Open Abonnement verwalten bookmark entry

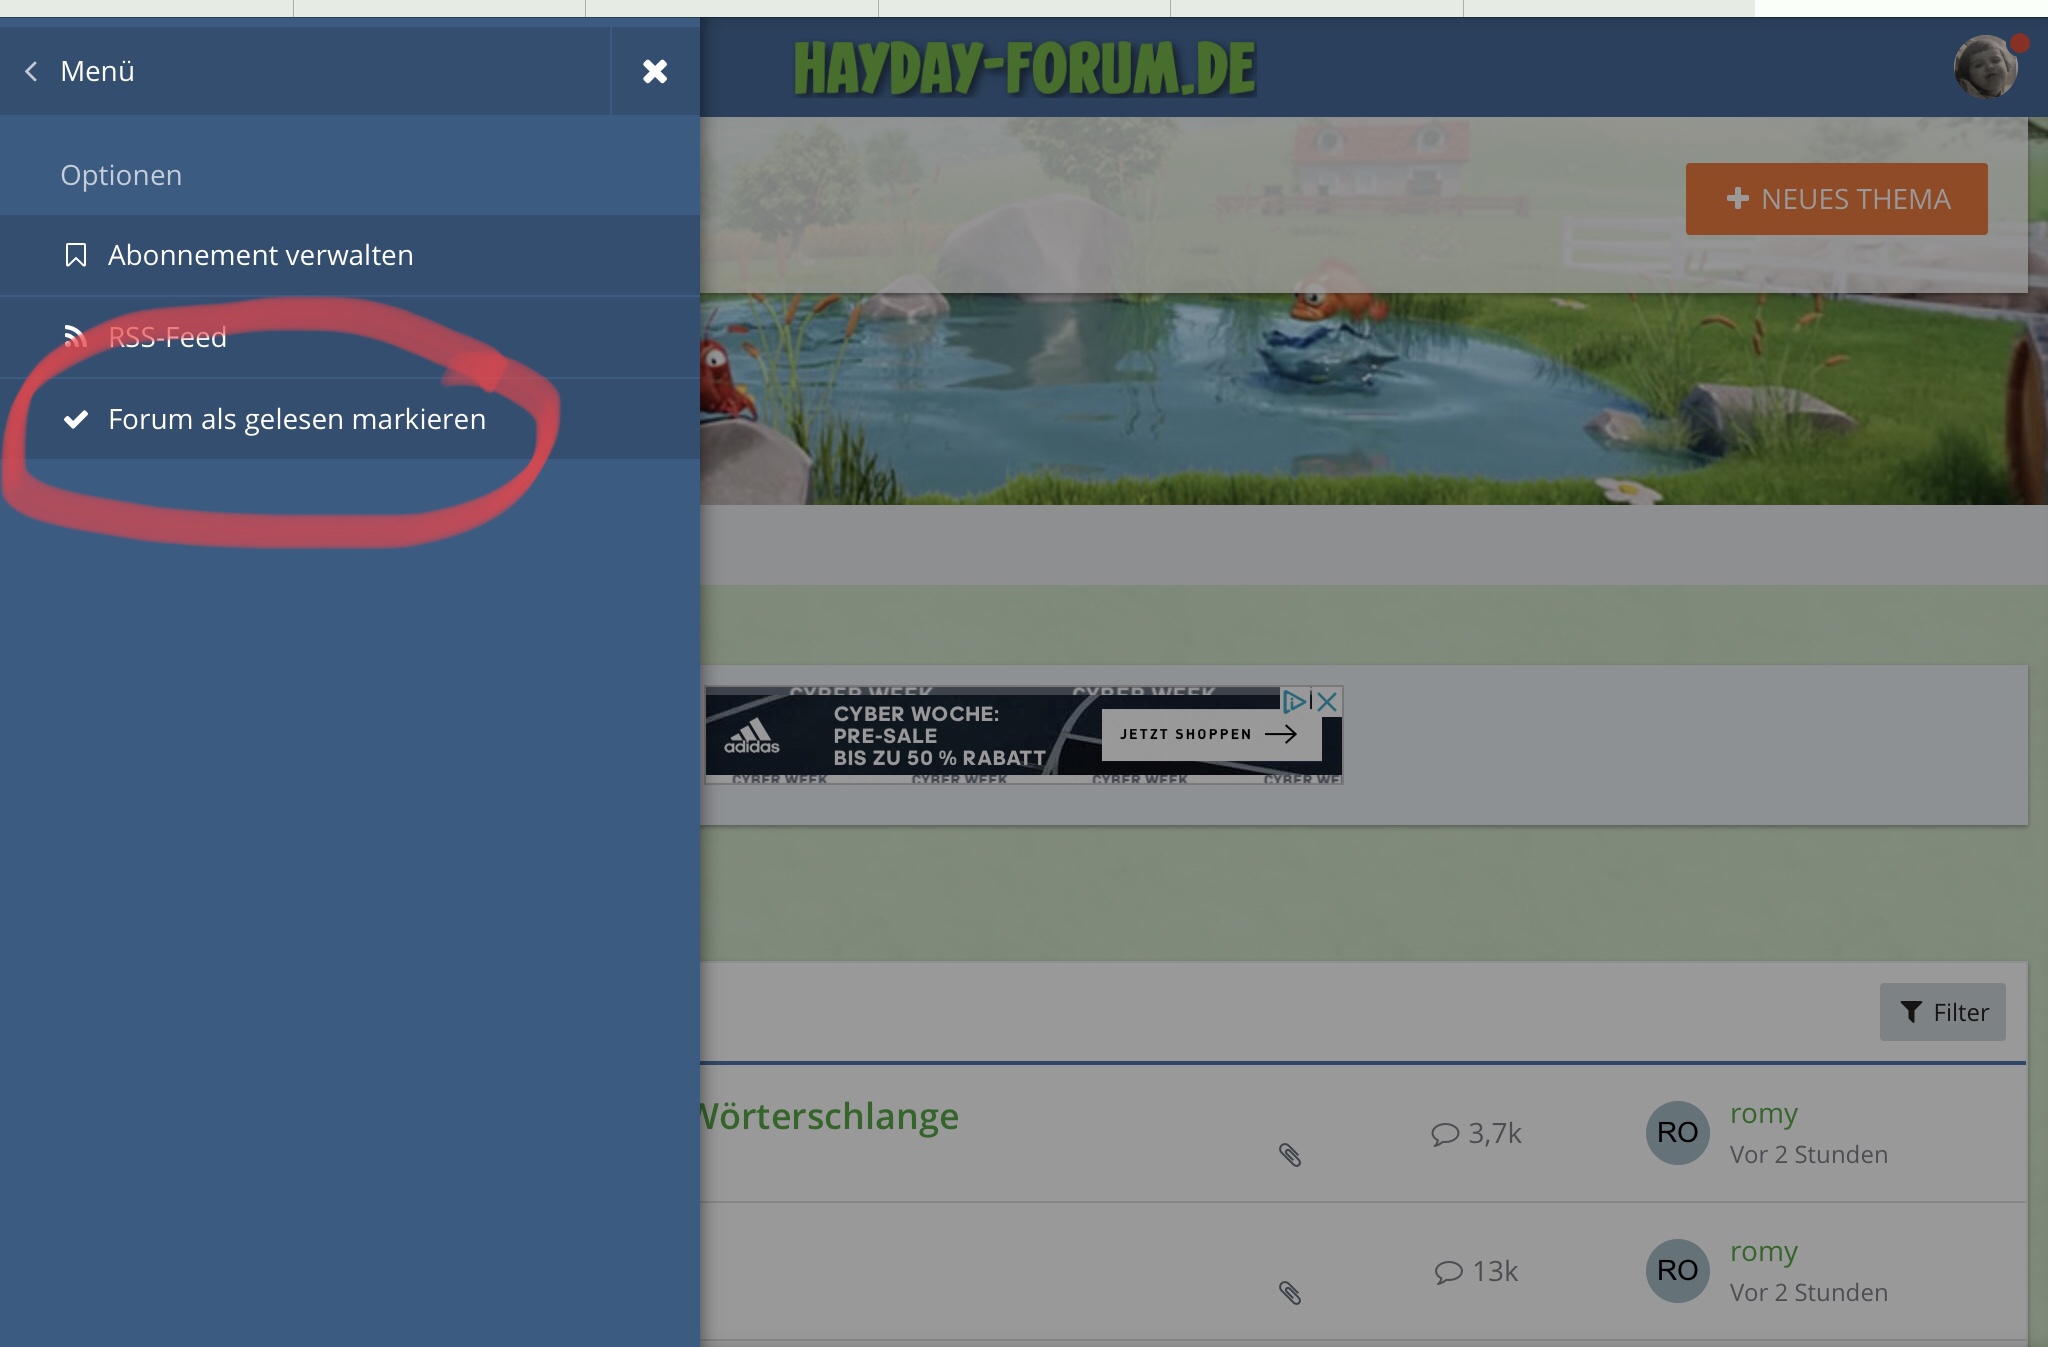coord(260,255)
